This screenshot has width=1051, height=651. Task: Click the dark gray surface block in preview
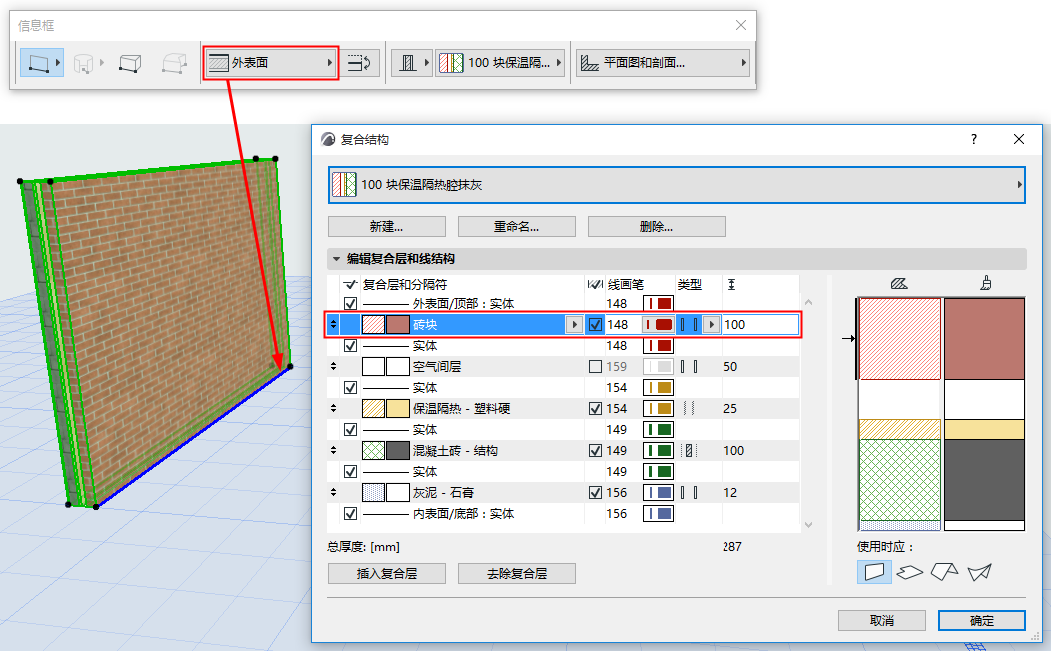[984, 480]
